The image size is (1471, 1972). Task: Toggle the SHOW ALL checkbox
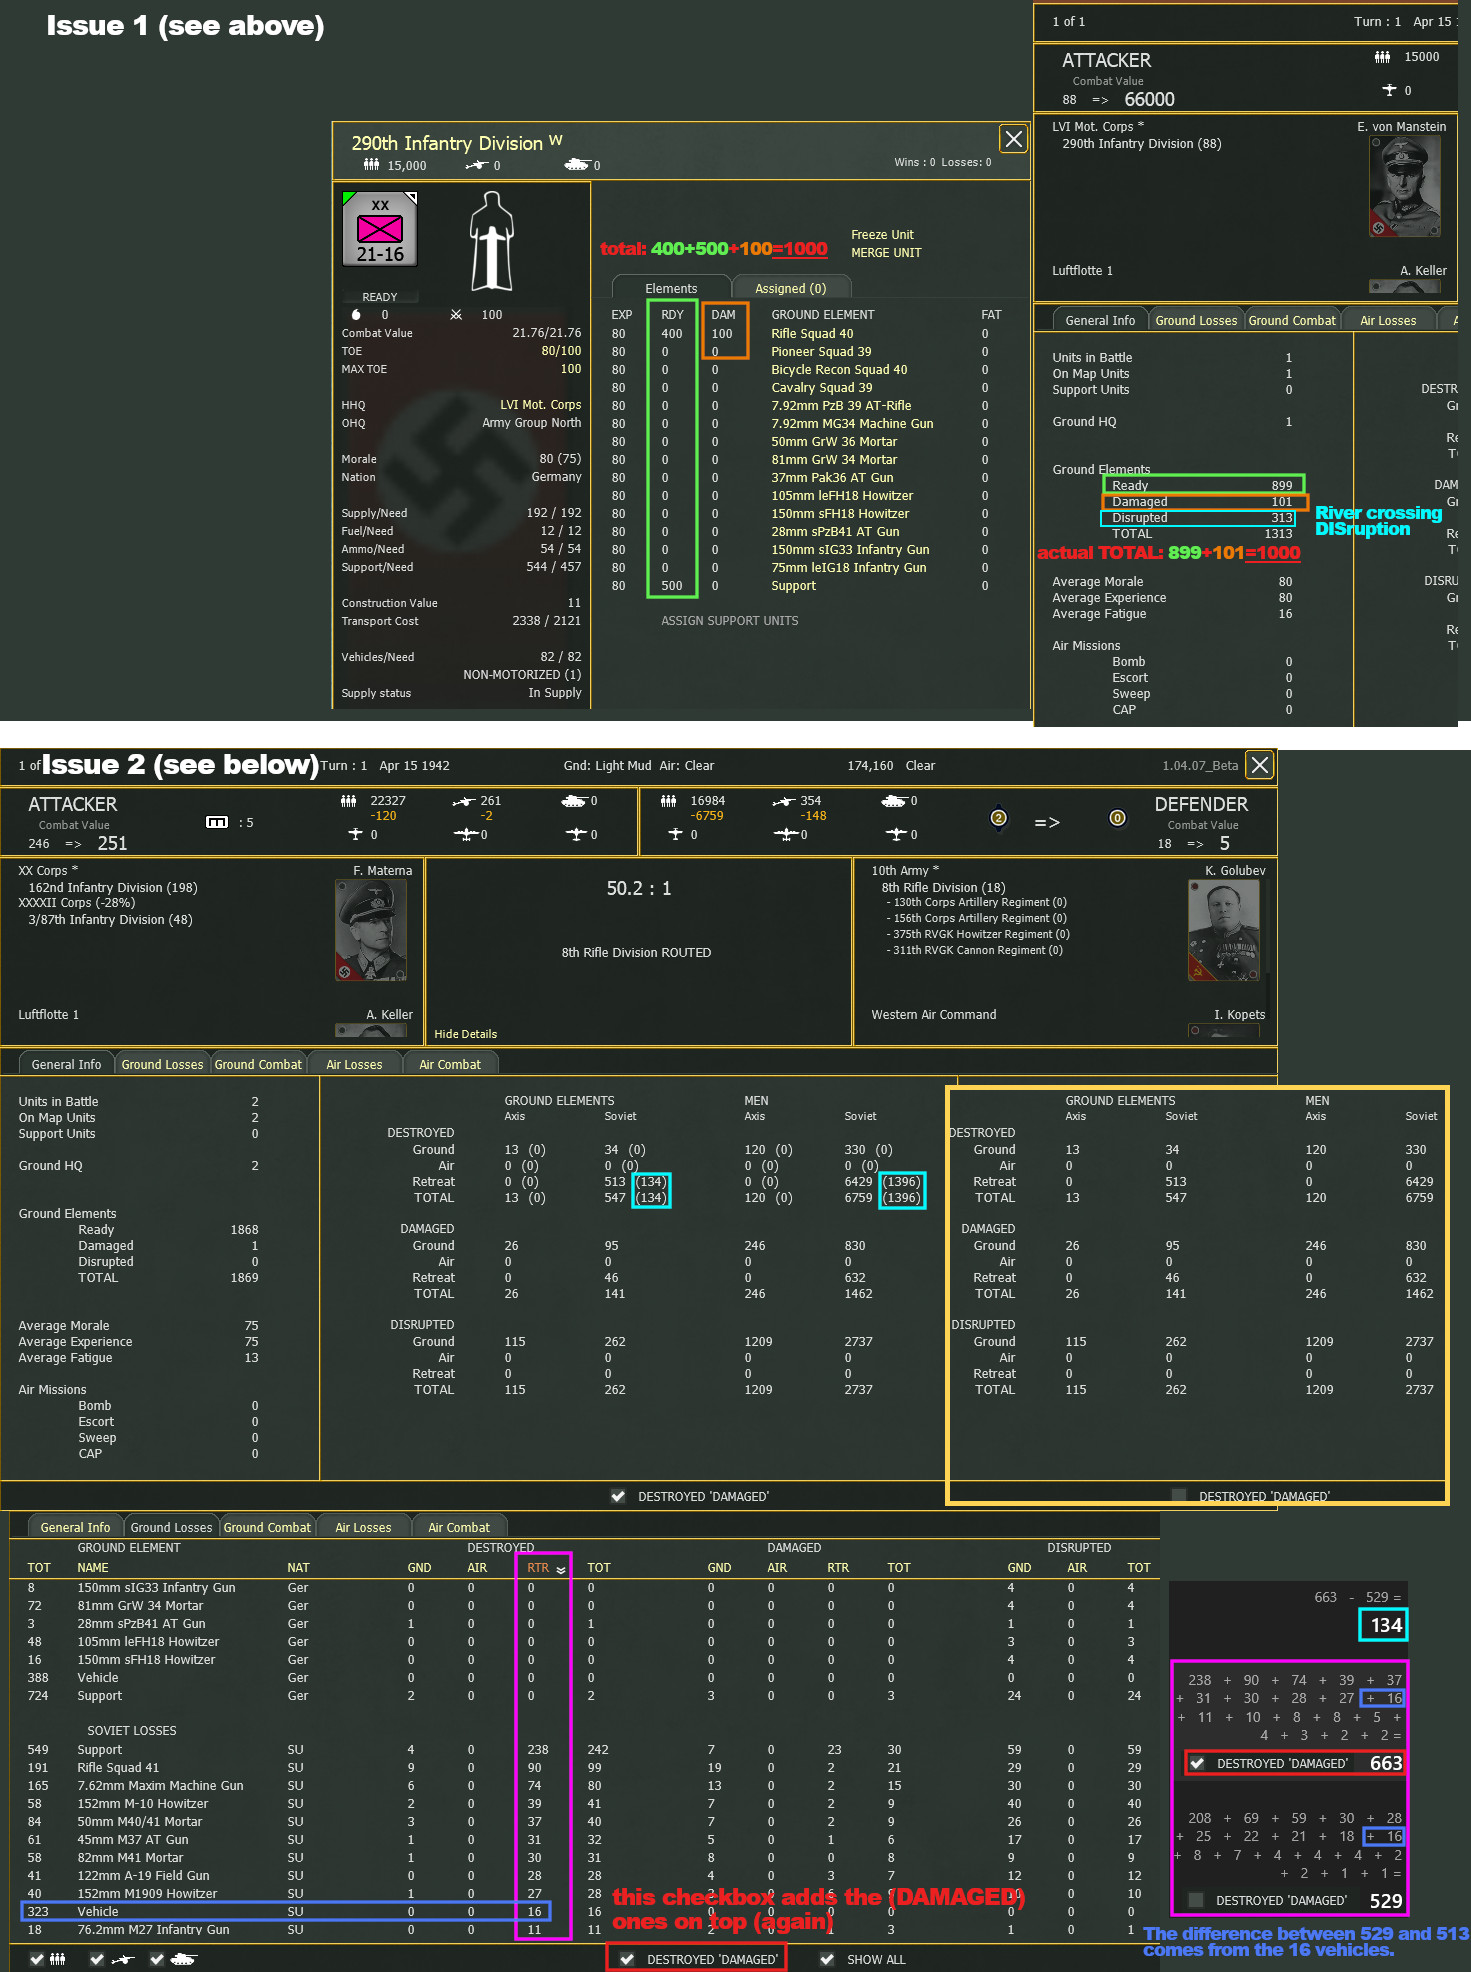827,1959
